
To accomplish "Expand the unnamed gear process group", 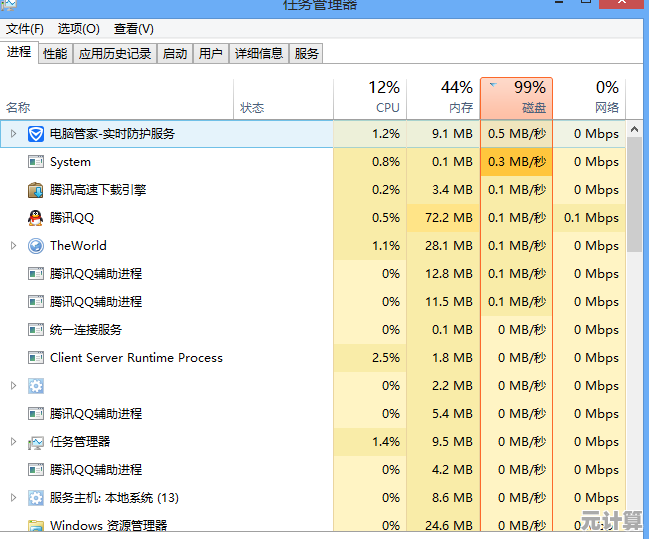I will click(13, 386).
